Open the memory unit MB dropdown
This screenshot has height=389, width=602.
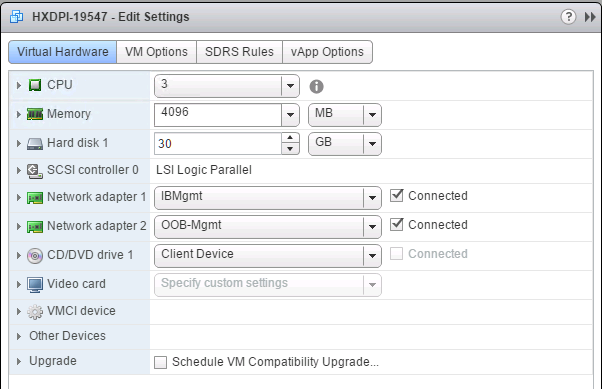coord(372,114)
